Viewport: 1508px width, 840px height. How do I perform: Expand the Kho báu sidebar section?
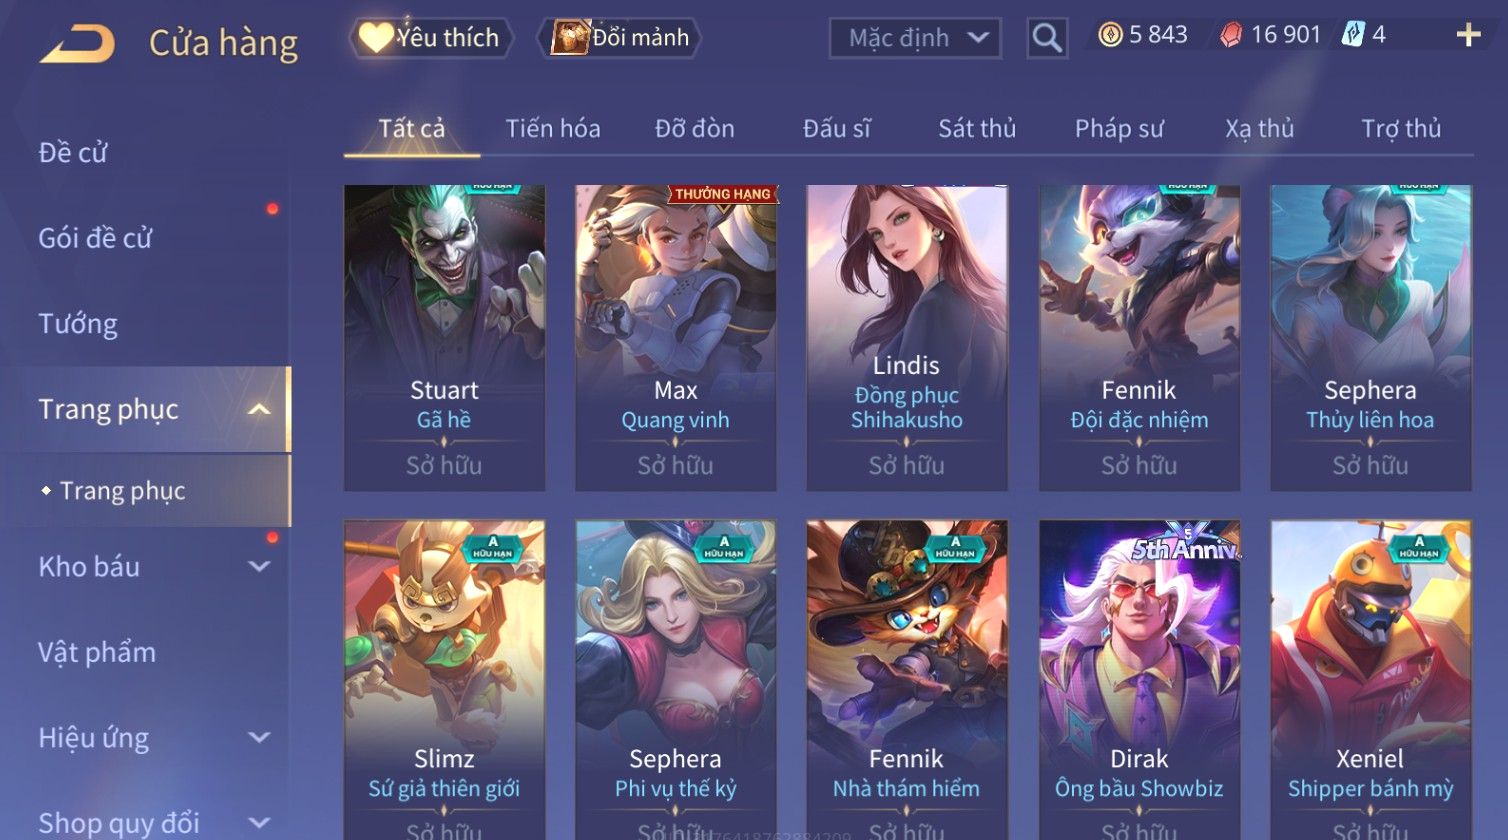pyautogui.click(x=259, y=567)
